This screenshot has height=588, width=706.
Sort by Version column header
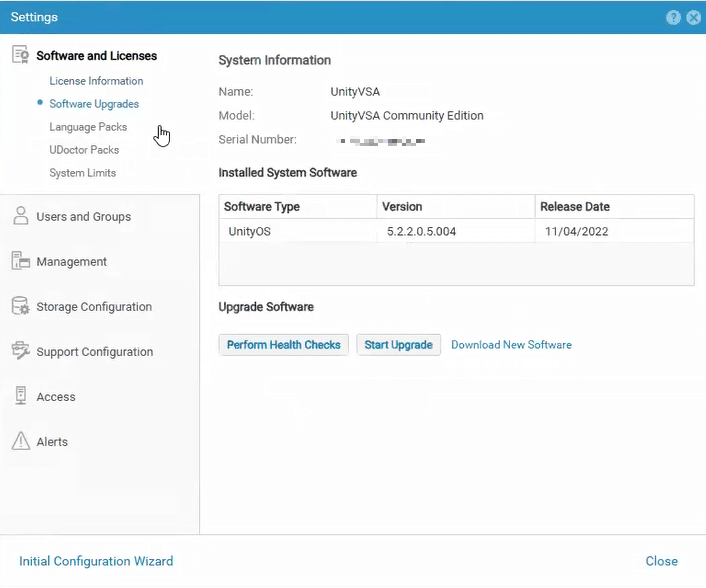coord(456,207)
